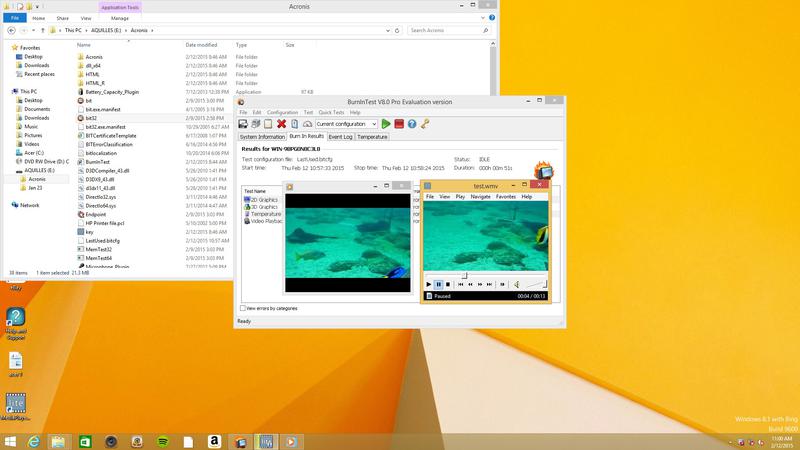The image size is (800, 450).
Task: Click skip to next button in media player
Action: pos(489,284)
